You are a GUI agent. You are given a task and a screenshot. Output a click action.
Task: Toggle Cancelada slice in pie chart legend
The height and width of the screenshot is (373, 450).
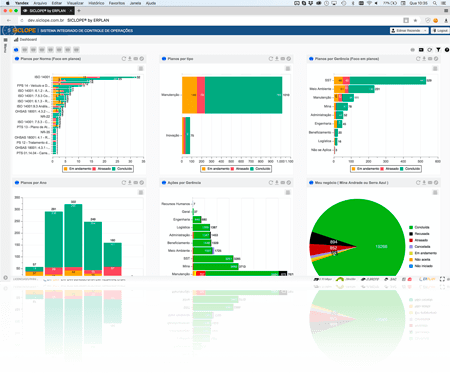click(x=420, y=247)
